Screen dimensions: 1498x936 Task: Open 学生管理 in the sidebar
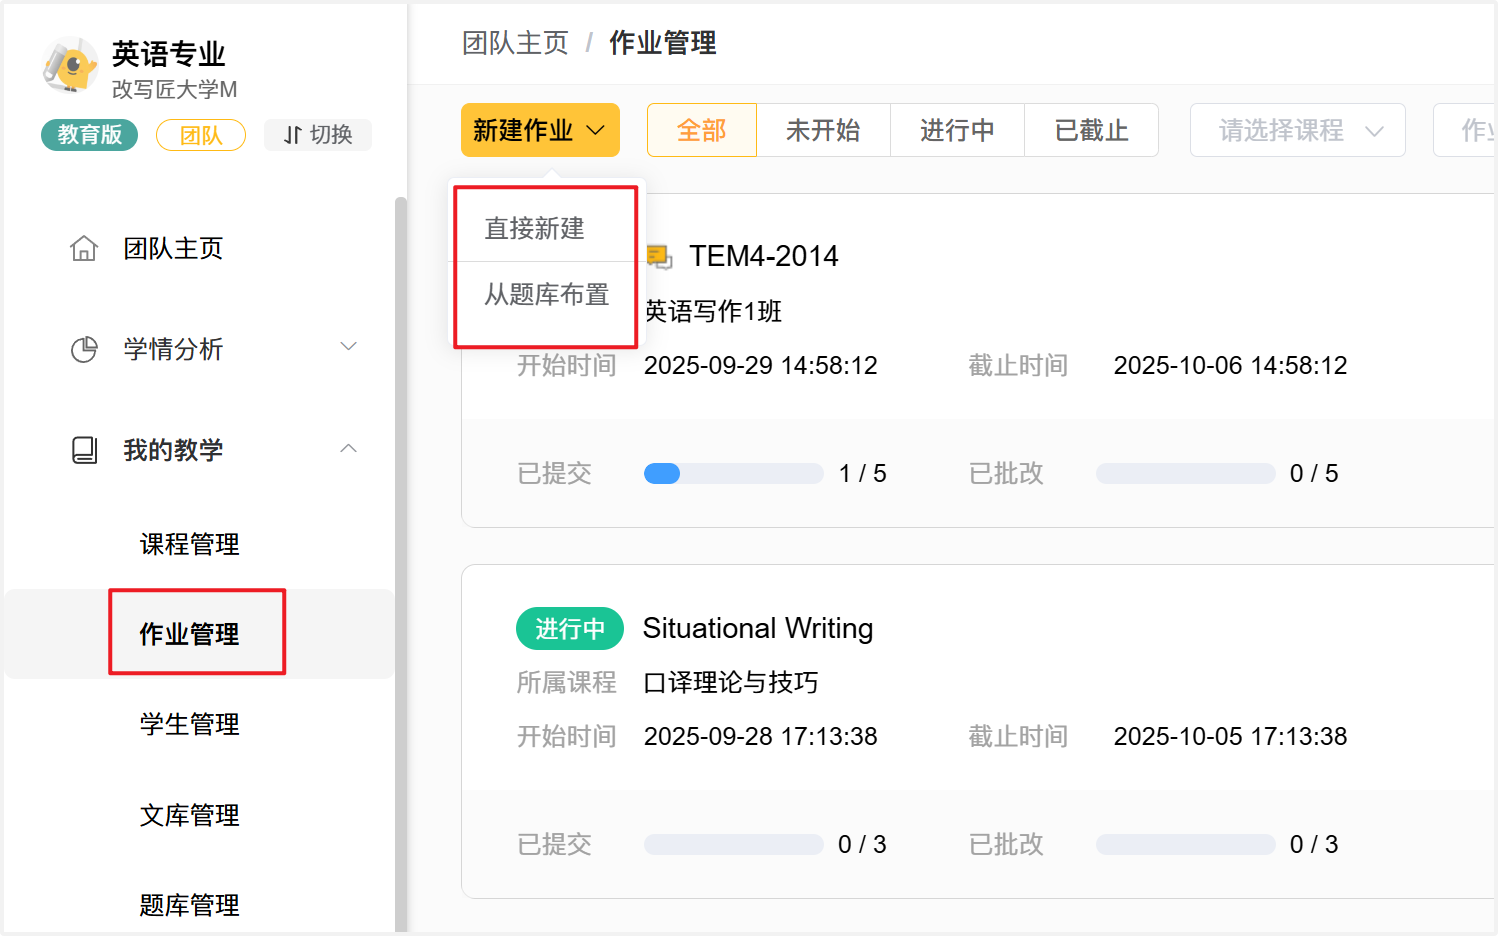tap(189, 724)
